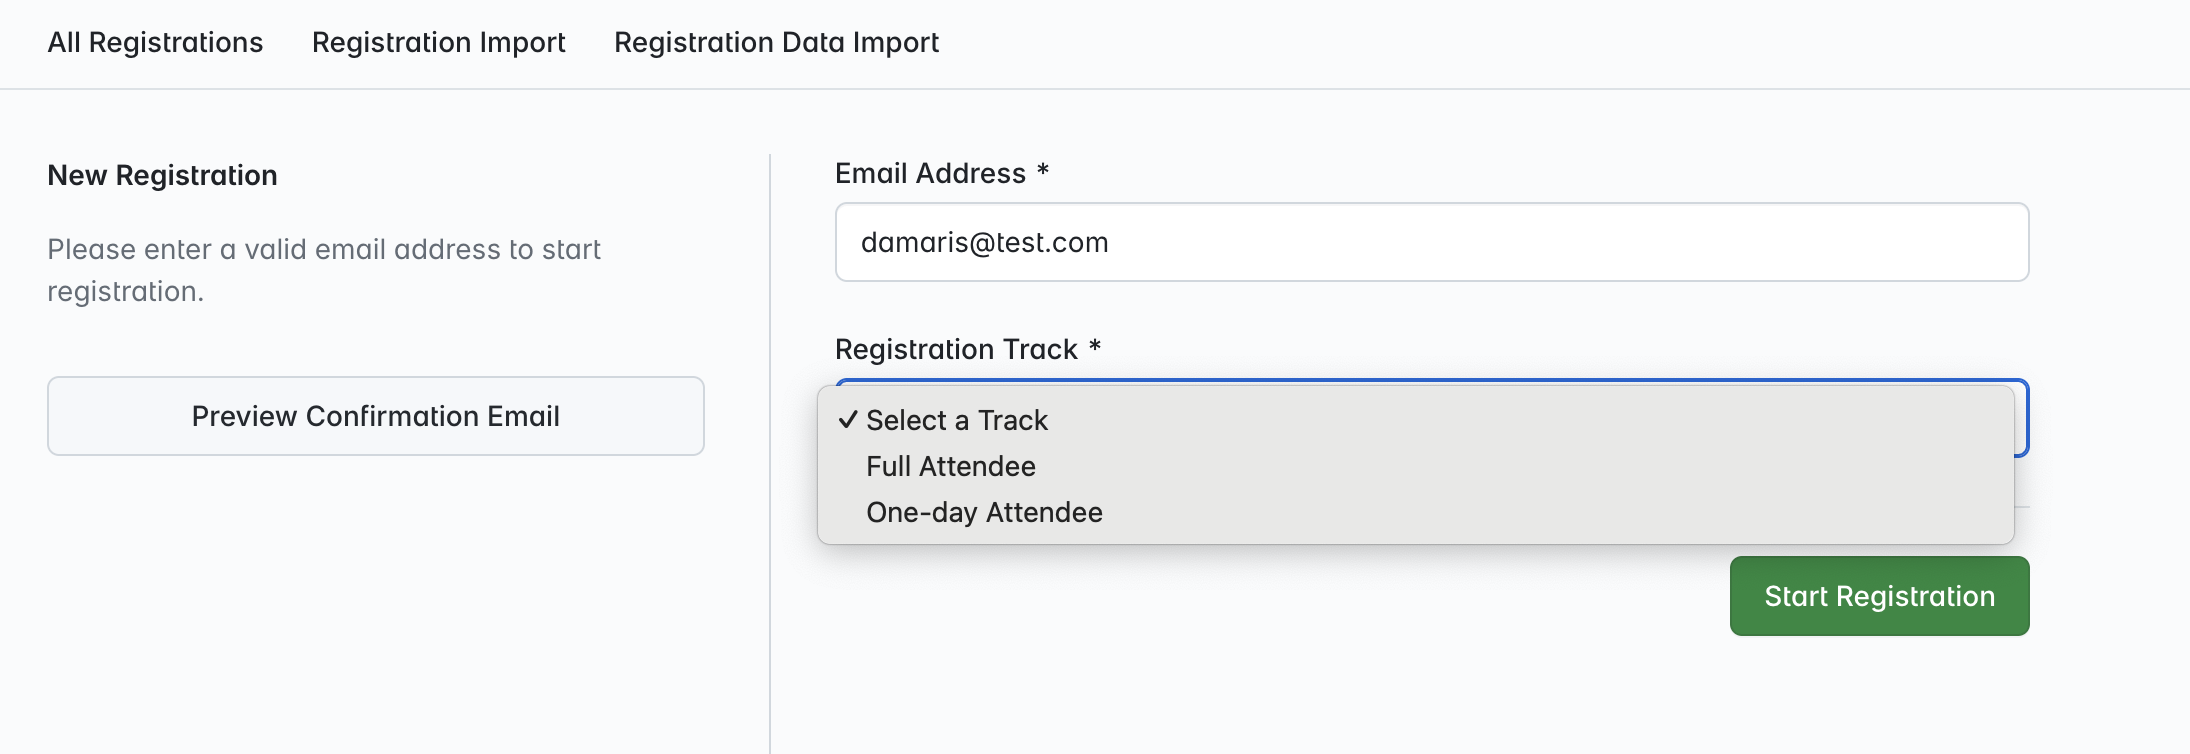Viewport: 2190px width, 754px height.
Task: Go to the Registration Data Import tab
Action: coord(776,43)
